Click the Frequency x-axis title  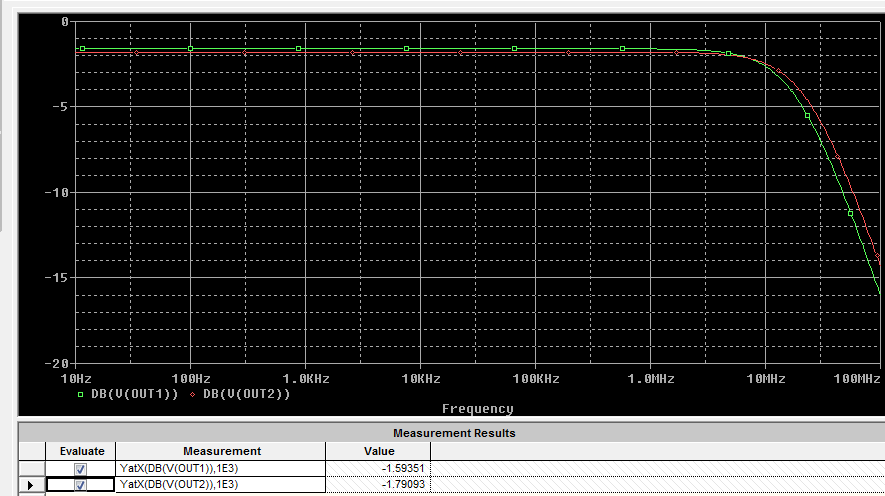[x=477, y=409]
